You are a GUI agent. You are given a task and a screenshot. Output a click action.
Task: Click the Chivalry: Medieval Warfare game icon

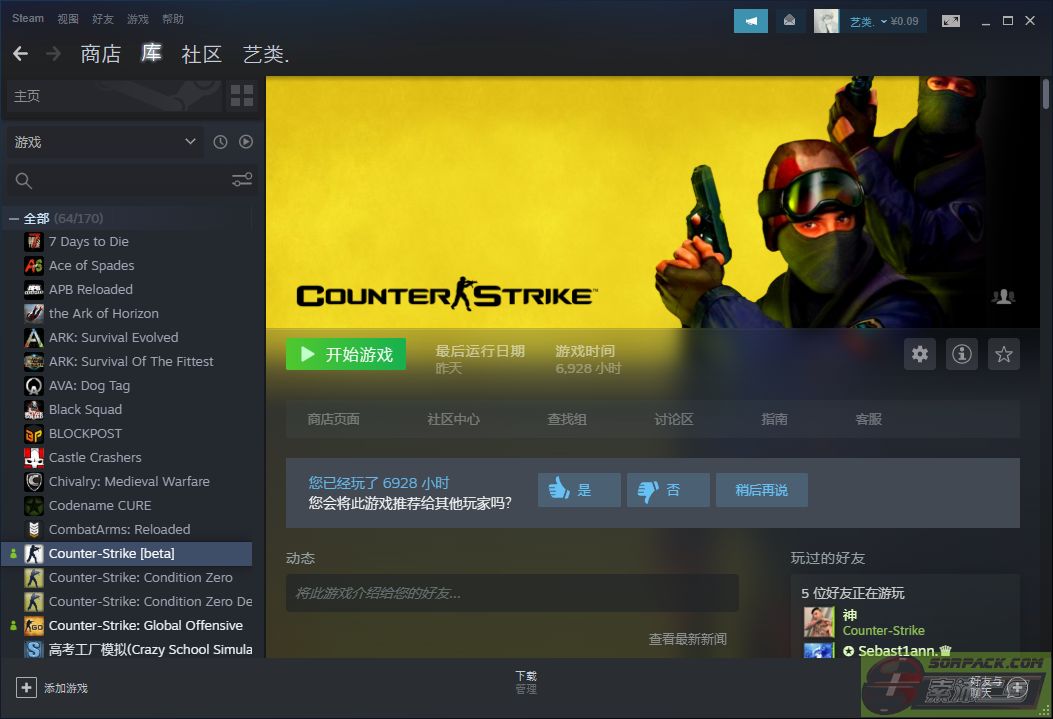(34, 481)
